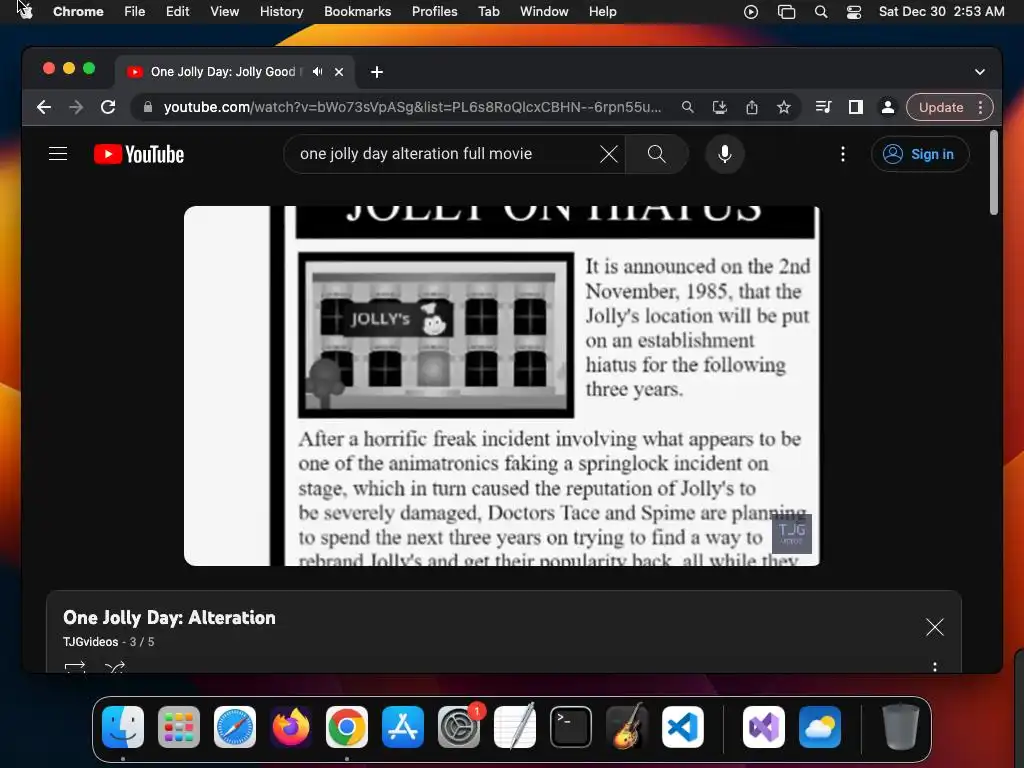The height and width of the screenshot is (768, 1024).
Task: Open the Bookmarks menu
Action: (x=357, y=11)
